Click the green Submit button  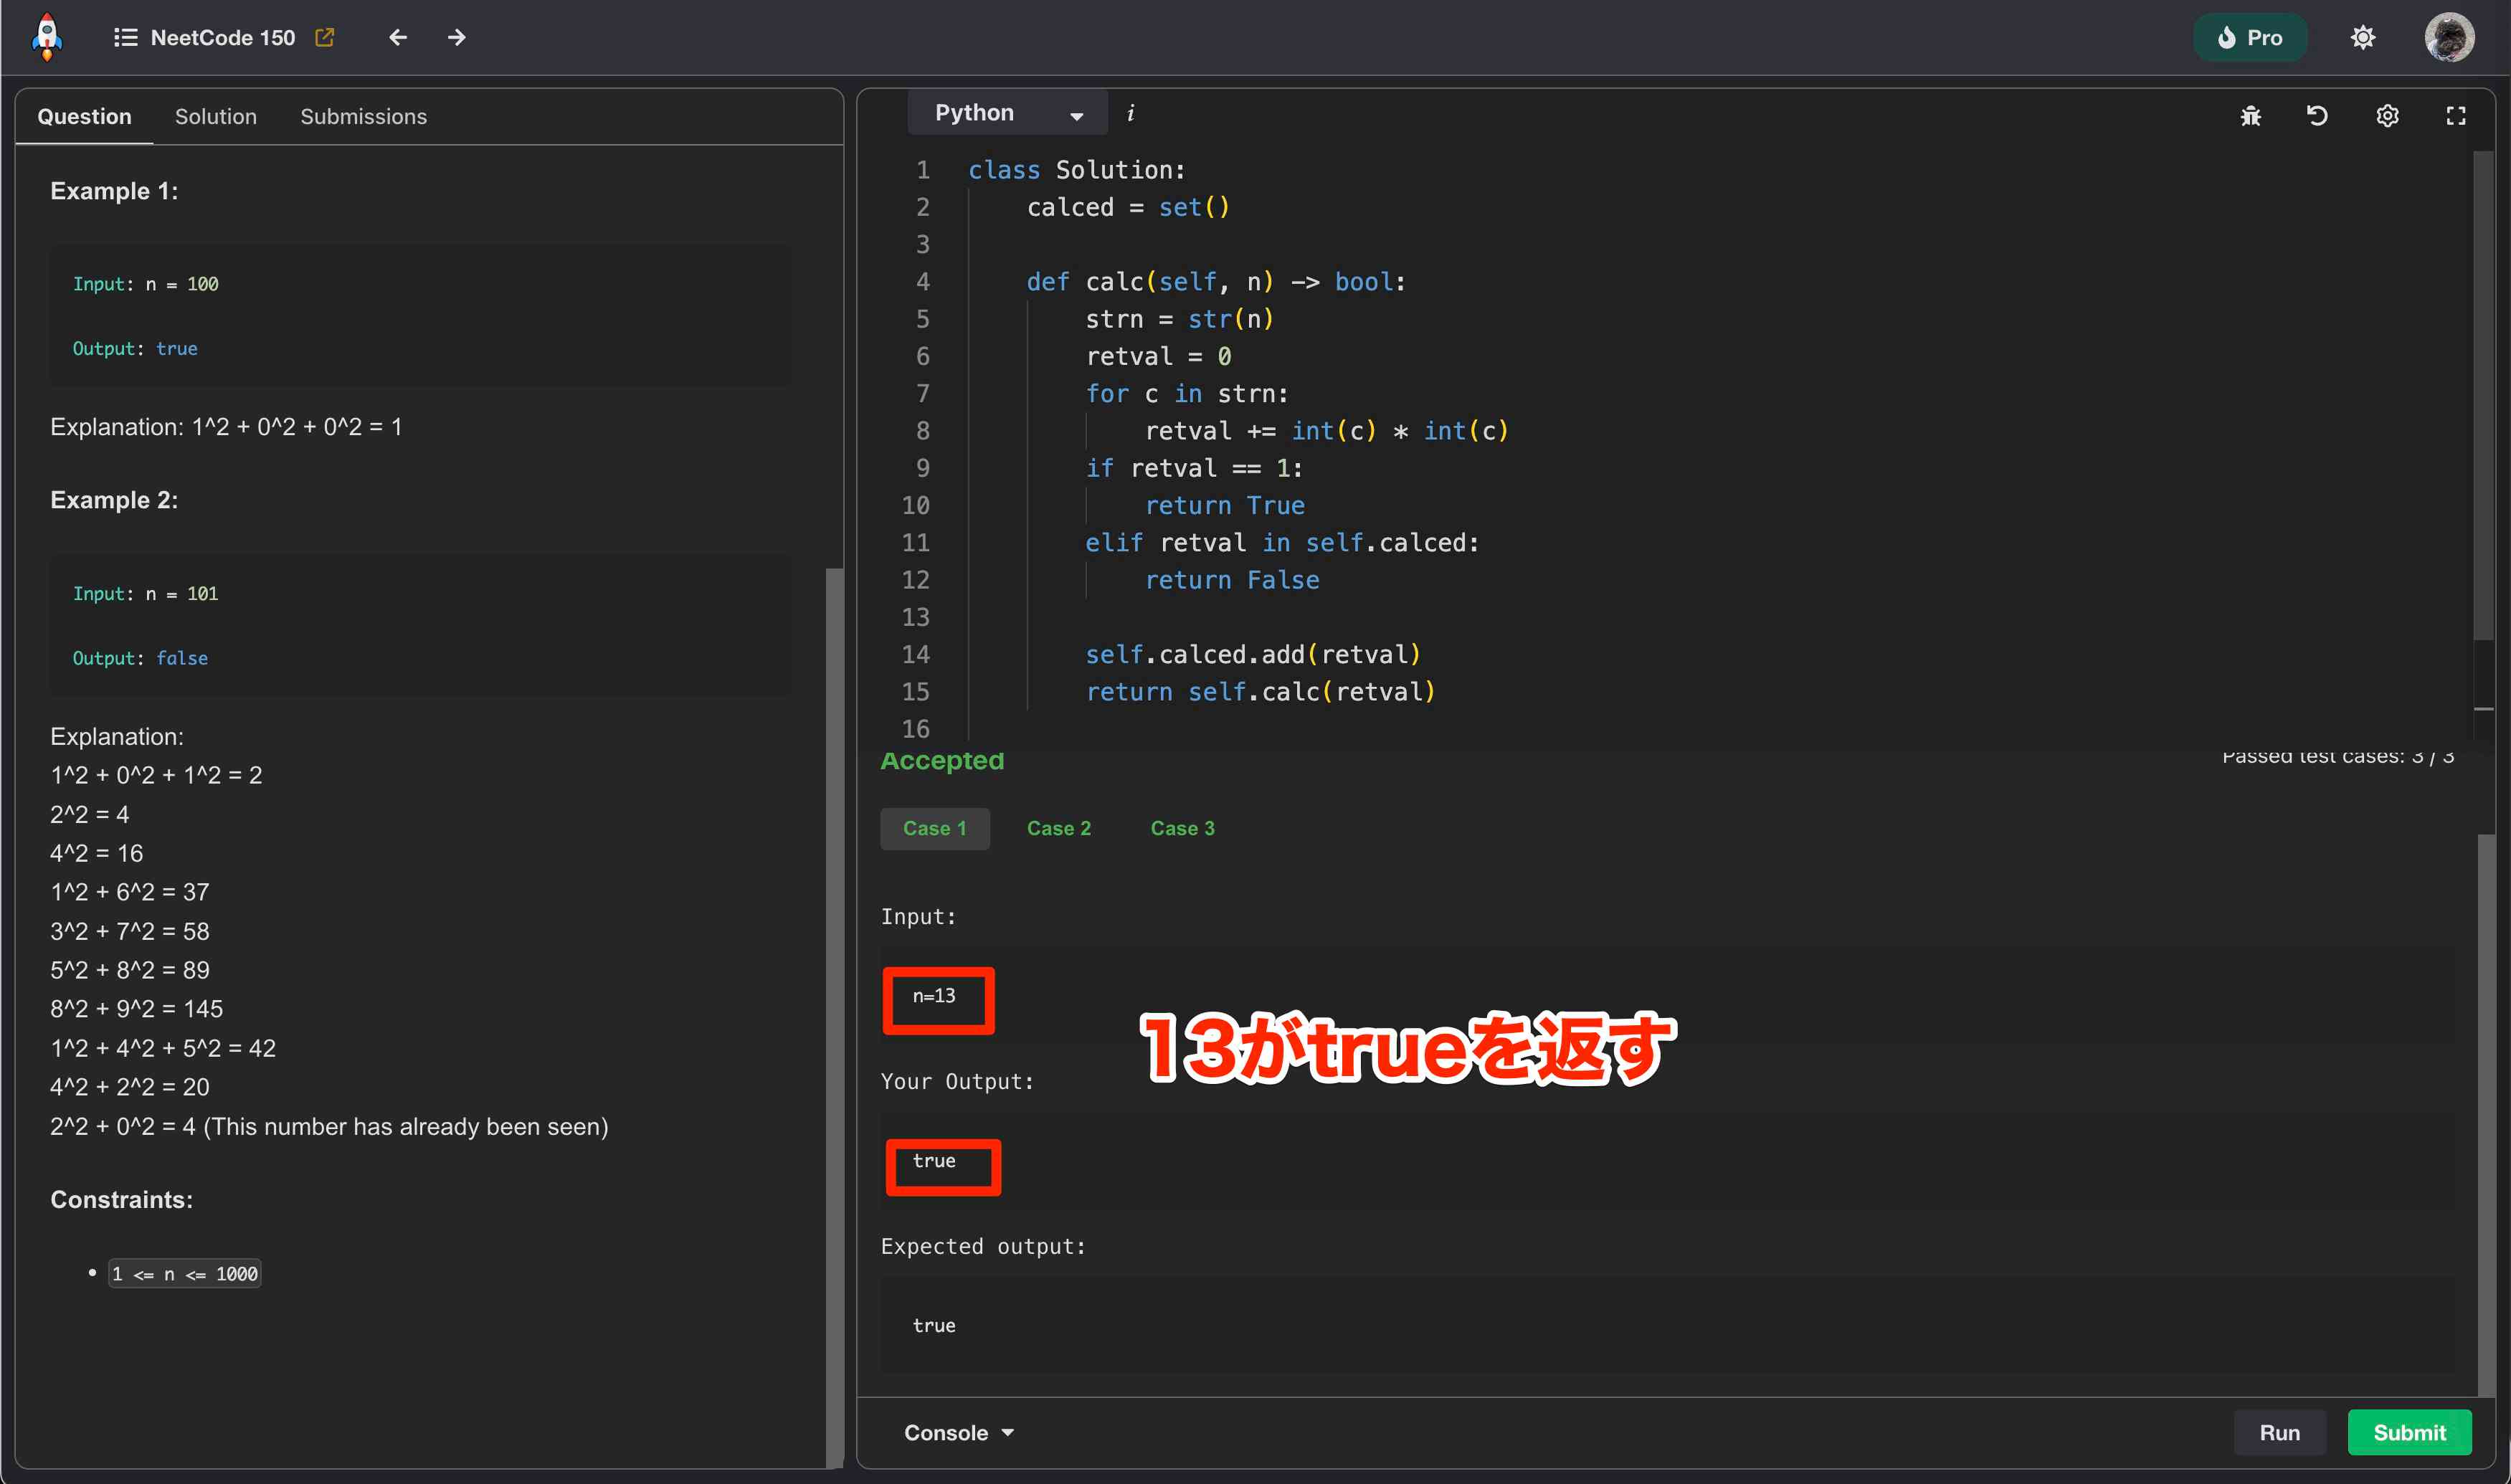click(x=2409, y=1432)
